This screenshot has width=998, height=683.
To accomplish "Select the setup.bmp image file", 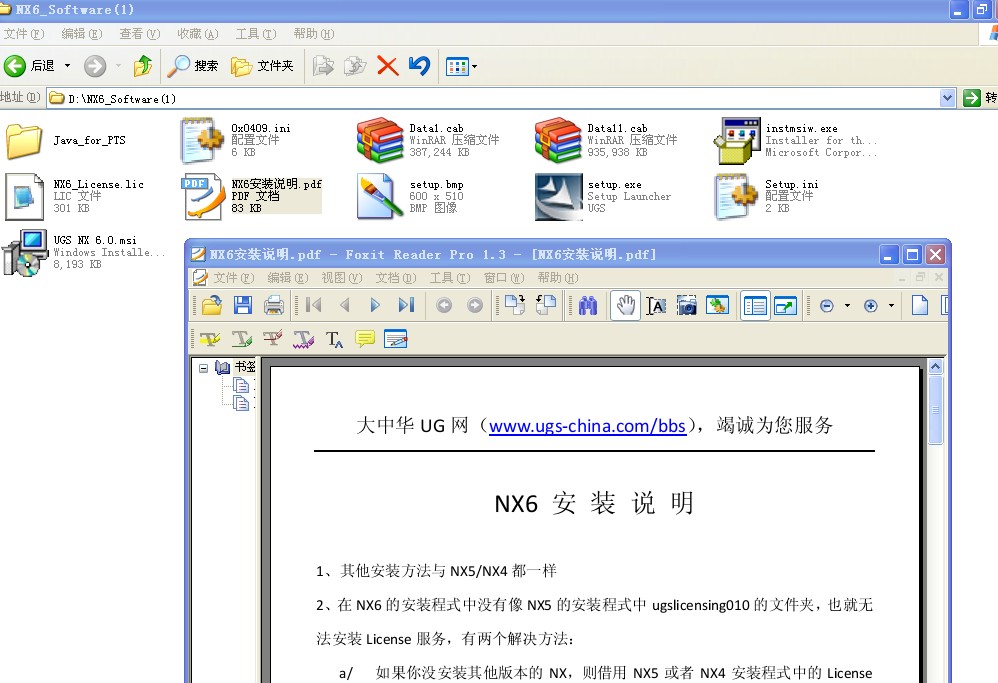I will [x=411, y=196].
